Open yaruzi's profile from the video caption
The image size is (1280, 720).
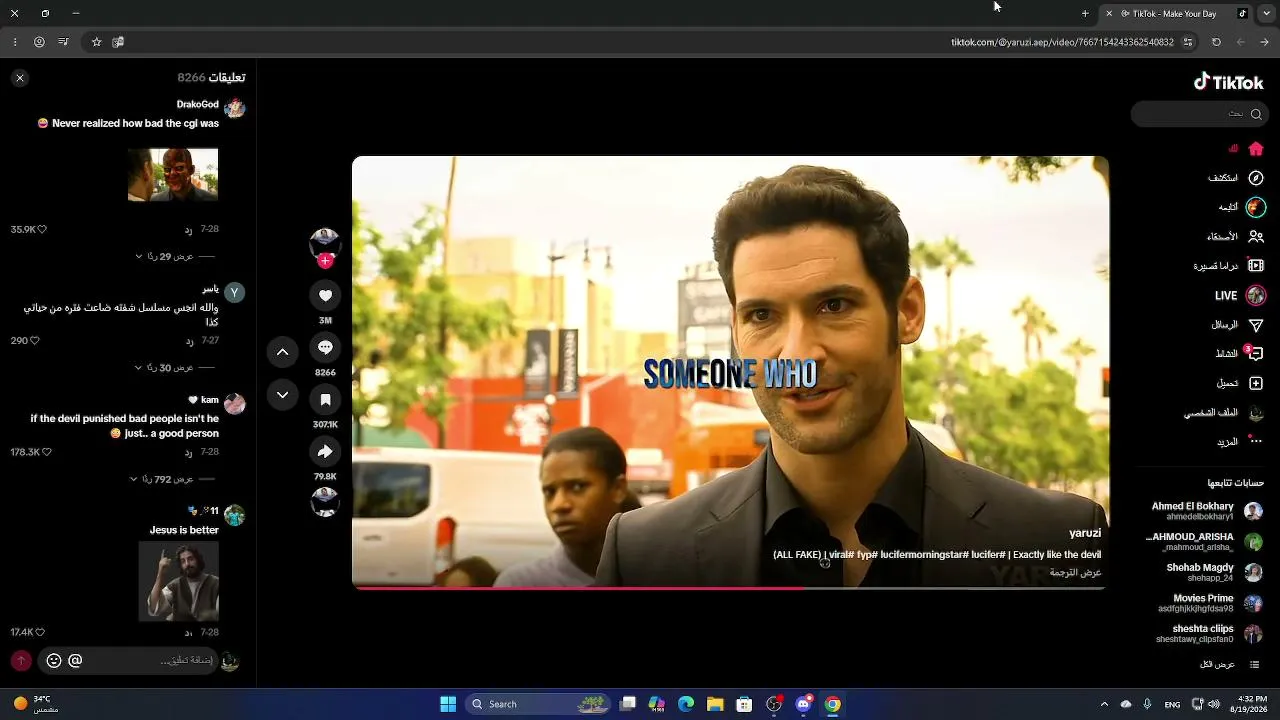pyautogui.click(x=1085, y=533)
